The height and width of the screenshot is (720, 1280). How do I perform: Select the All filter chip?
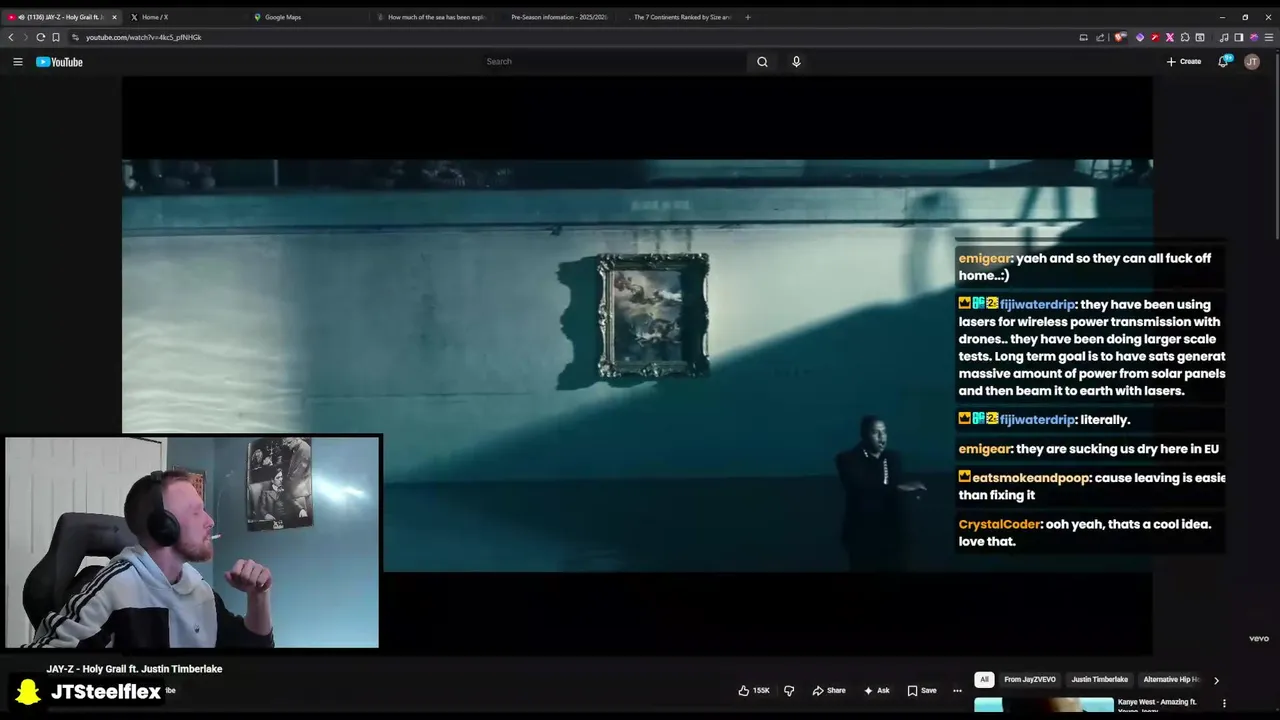984,680
